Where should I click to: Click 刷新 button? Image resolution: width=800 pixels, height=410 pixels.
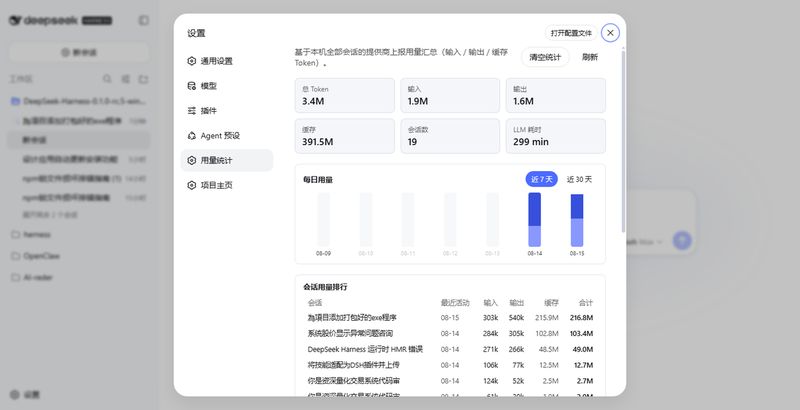coord(590,57)
